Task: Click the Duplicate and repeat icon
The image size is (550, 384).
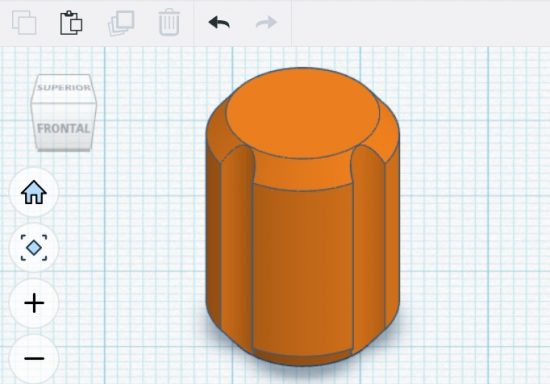Action: [x=121, y=23]
